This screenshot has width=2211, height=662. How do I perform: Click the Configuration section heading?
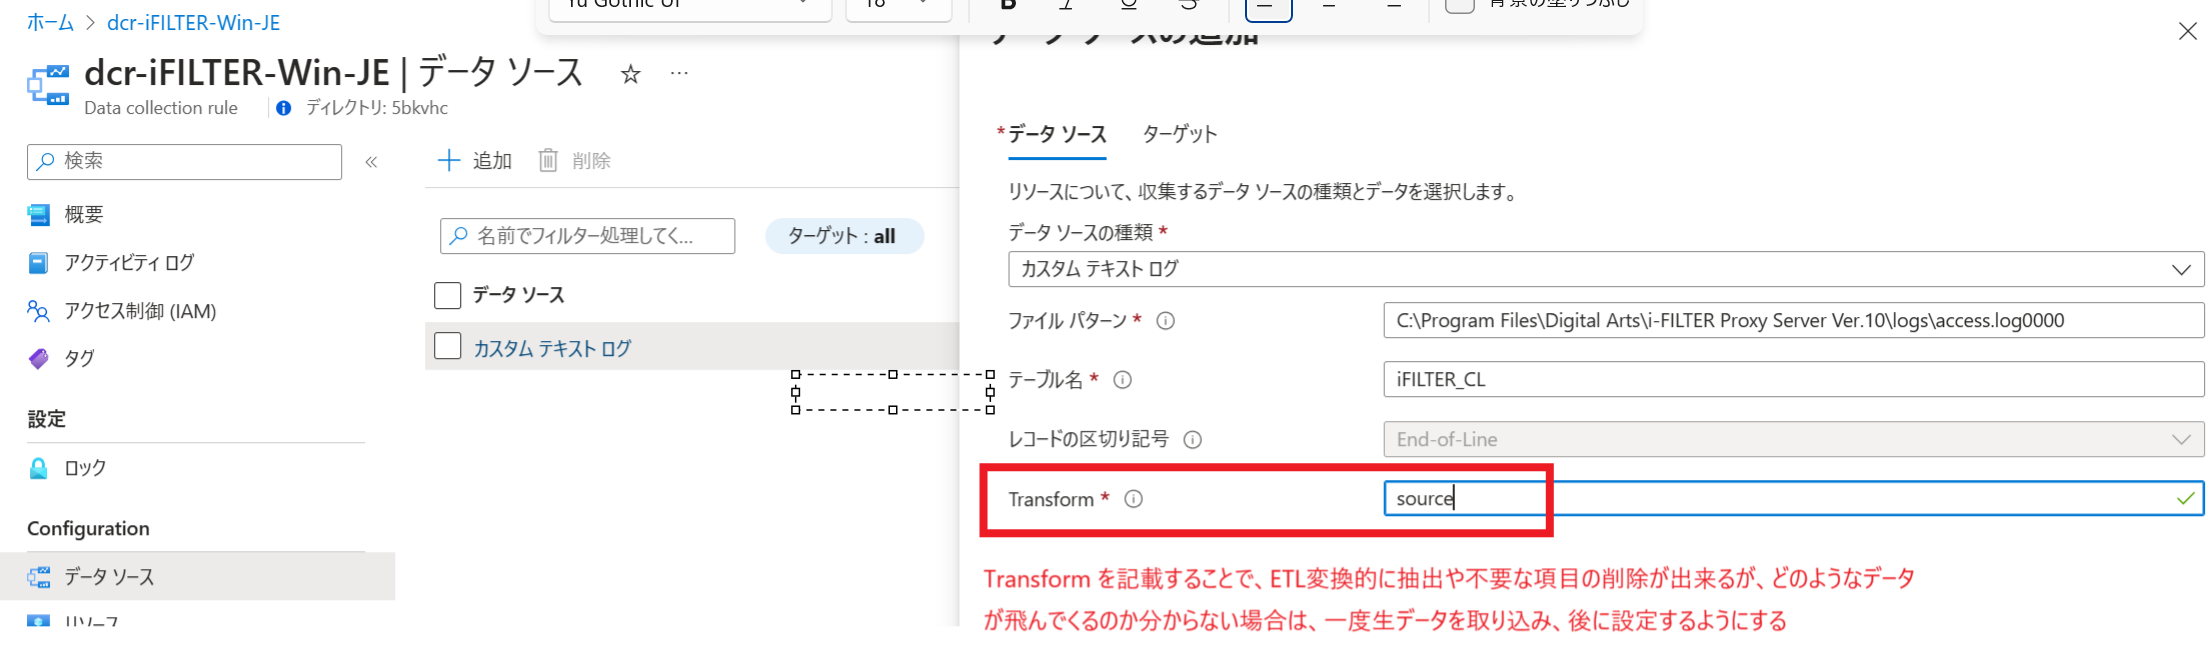[88, 528]
